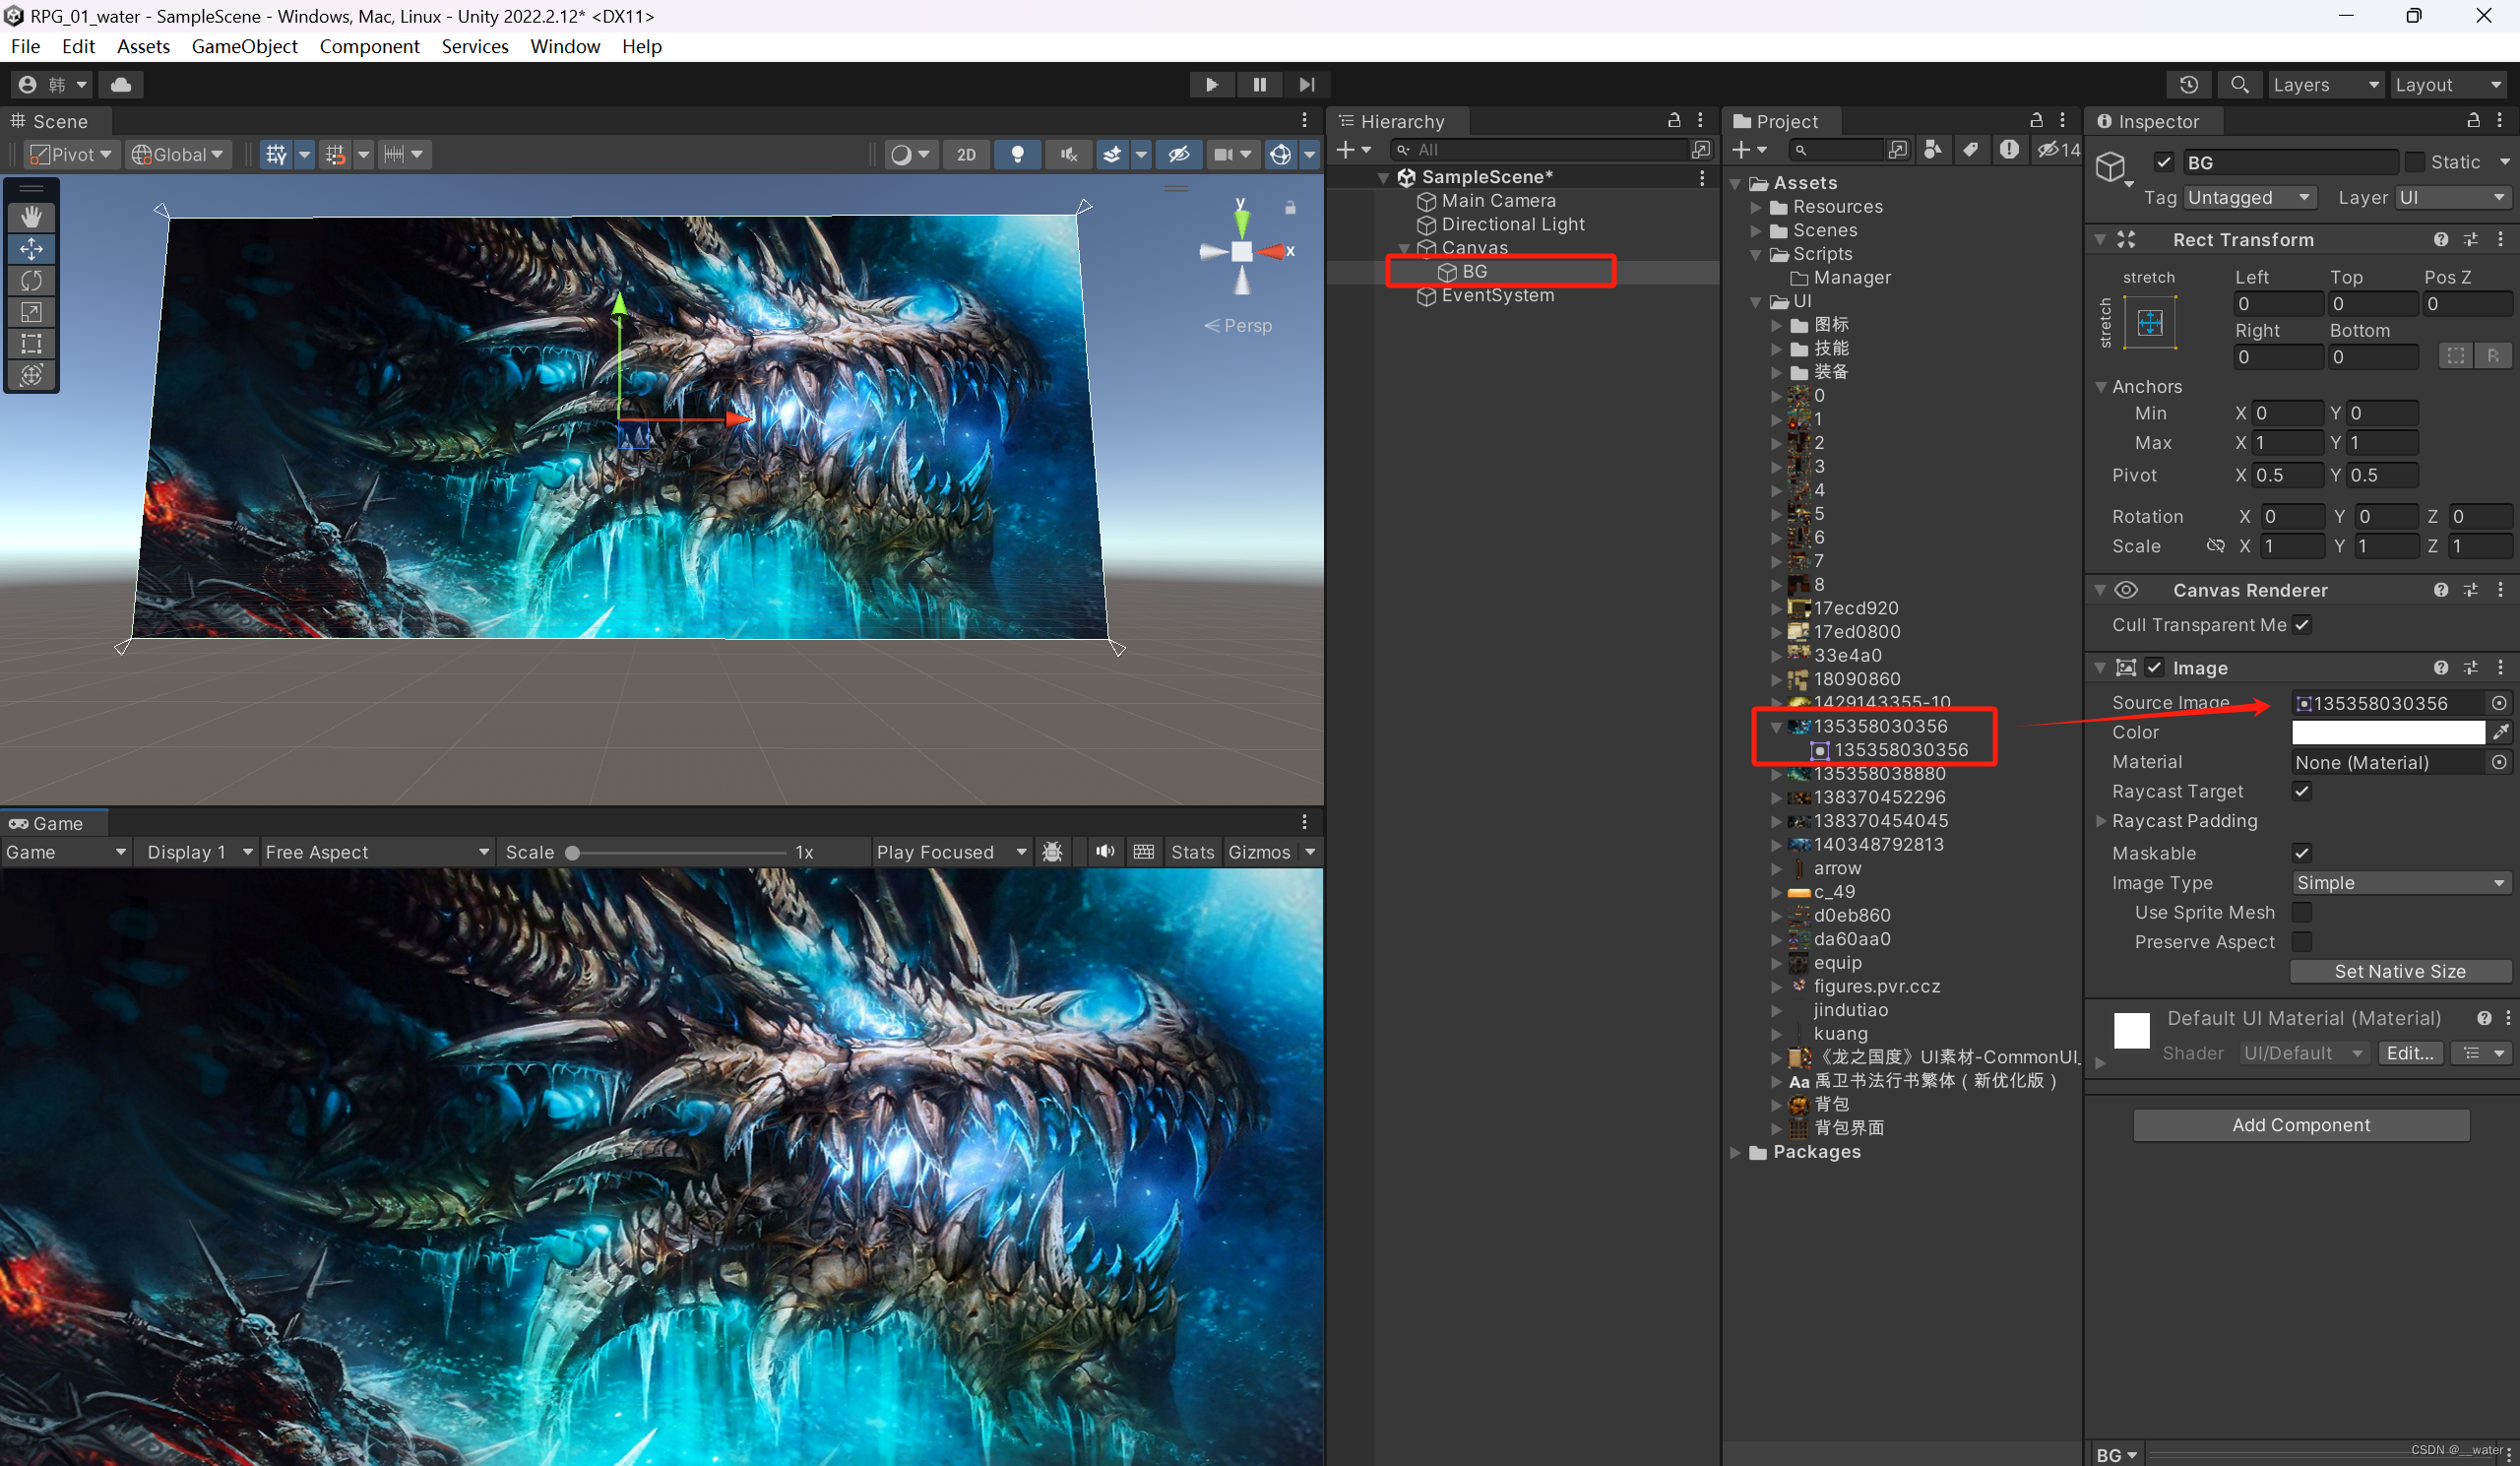Open the Layers dropdown
This screenshot has width=2520, height=1466.
pyautogui.click(x=2325, y=85)
